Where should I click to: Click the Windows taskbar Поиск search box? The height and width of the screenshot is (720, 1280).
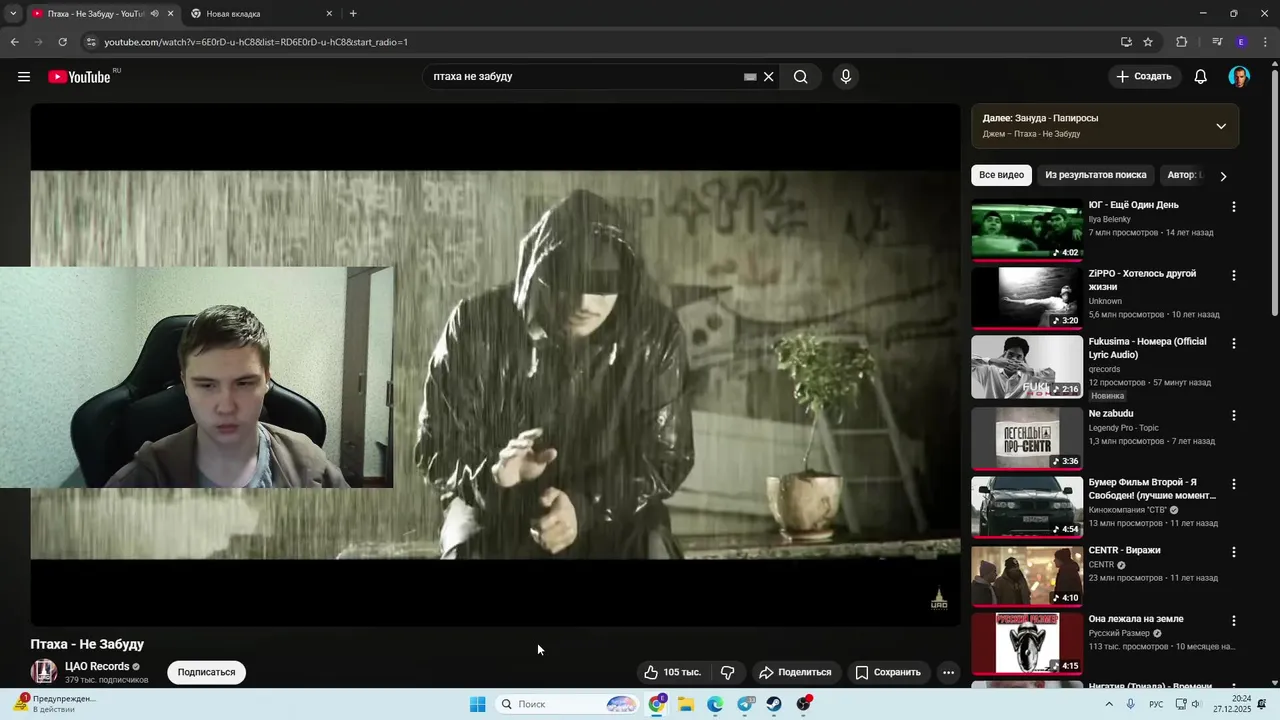point(566,704)
